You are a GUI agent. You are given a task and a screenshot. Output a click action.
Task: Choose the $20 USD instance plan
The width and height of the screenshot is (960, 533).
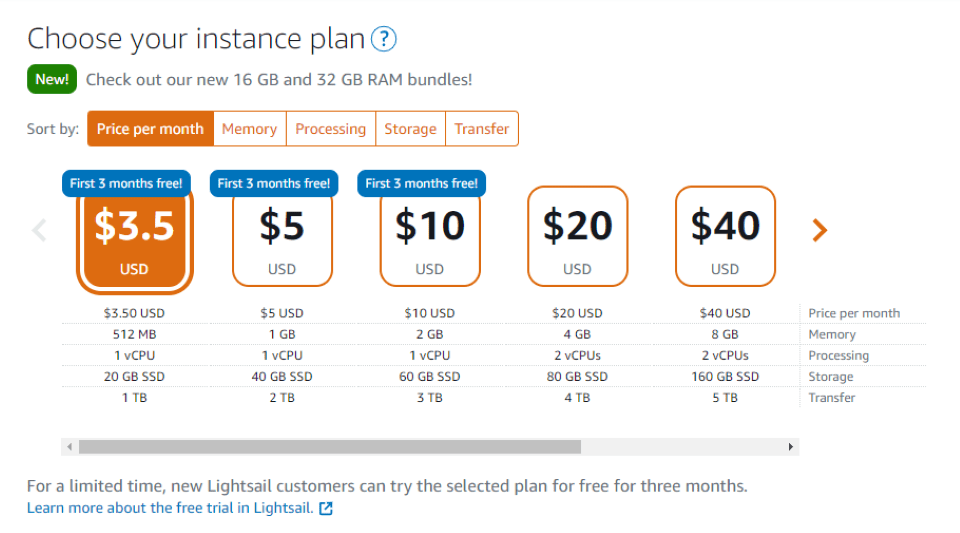coord(577,237)
